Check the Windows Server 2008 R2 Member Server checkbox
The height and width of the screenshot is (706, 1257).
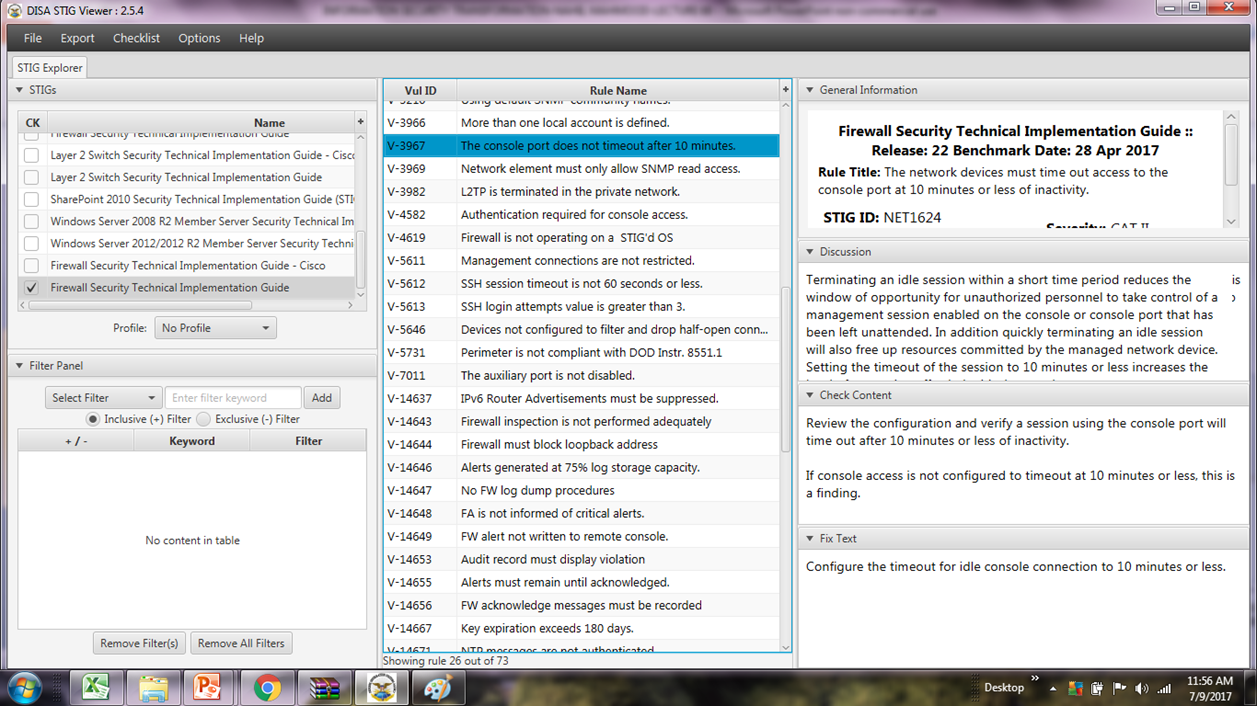click(x=32, y=221)
